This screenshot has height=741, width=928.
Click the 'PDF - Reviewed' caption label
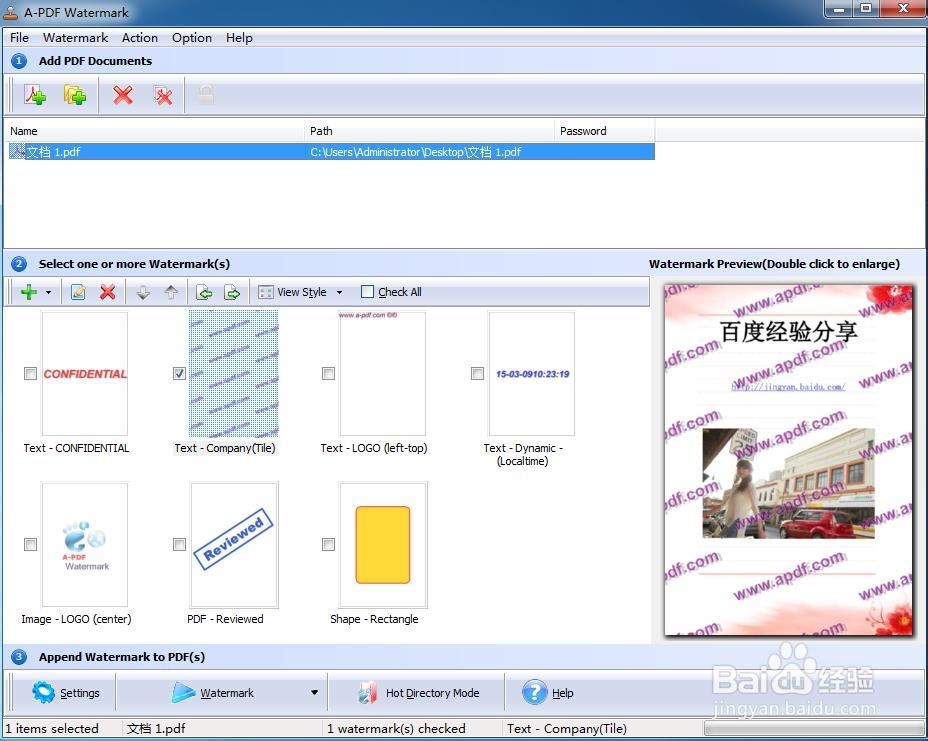pos(225,619)
